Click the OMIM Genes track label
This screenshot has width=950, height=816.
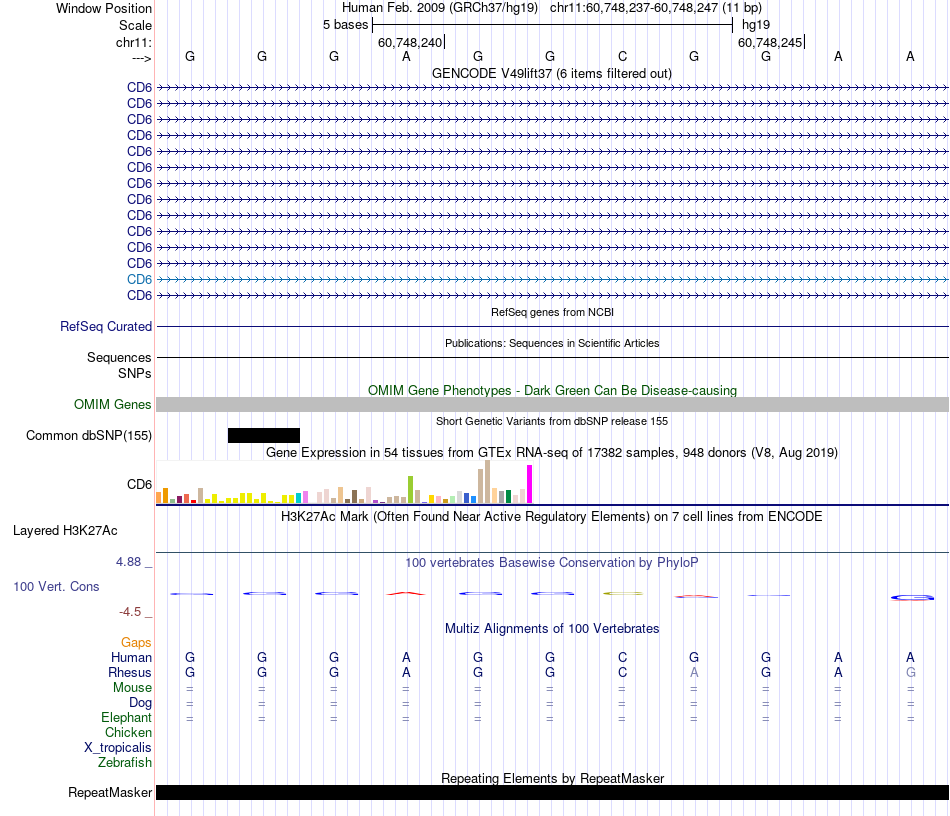coord(112,405)
